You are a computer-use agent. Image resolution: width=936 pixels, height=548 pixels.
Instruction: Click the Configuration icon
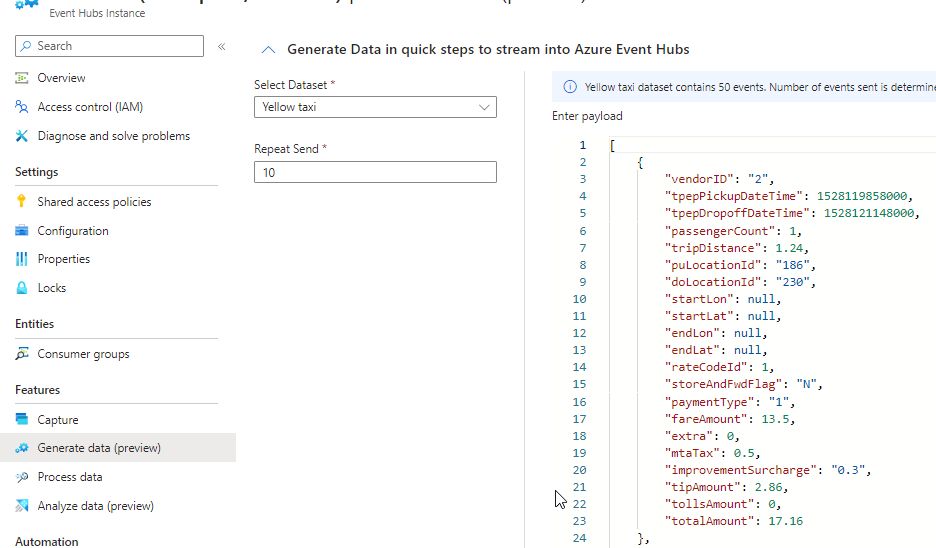pyautogui.click(x=22, y=231)
